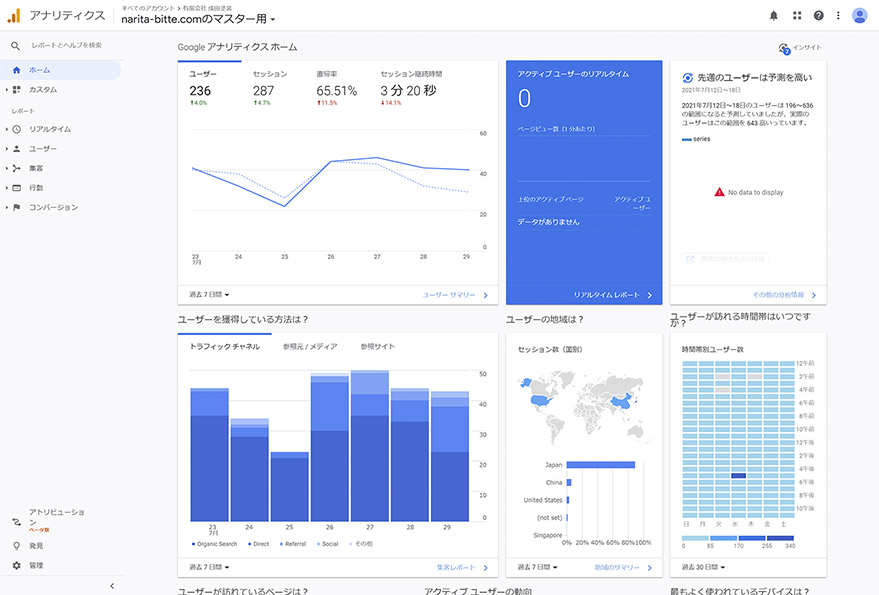Open the notifications bell icon
Screen dimensions: 879x595
point(774,16)
